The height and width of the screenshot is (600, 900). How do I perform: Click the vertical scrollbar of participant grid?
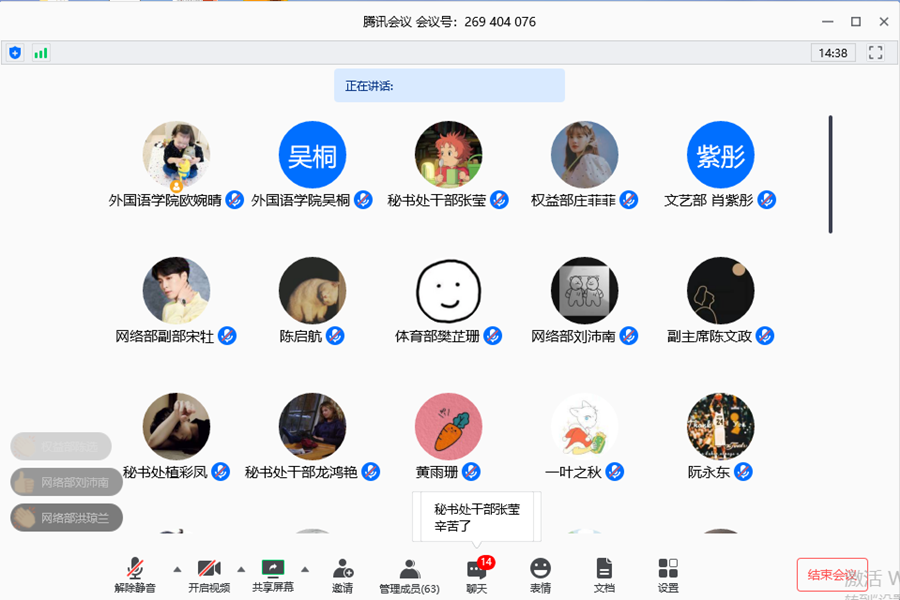click(x=830, y=175)
